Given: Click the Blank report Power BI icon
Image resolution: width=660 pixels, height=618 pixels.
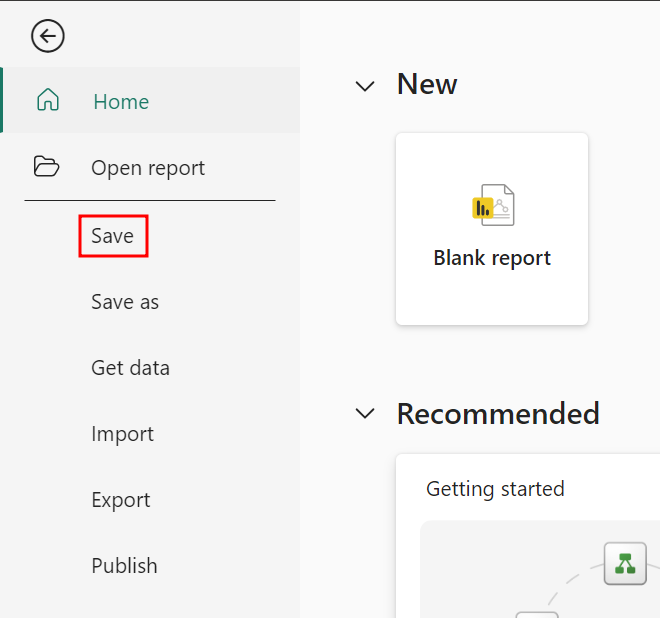Looking at the screenshot, I should point(493,205).
